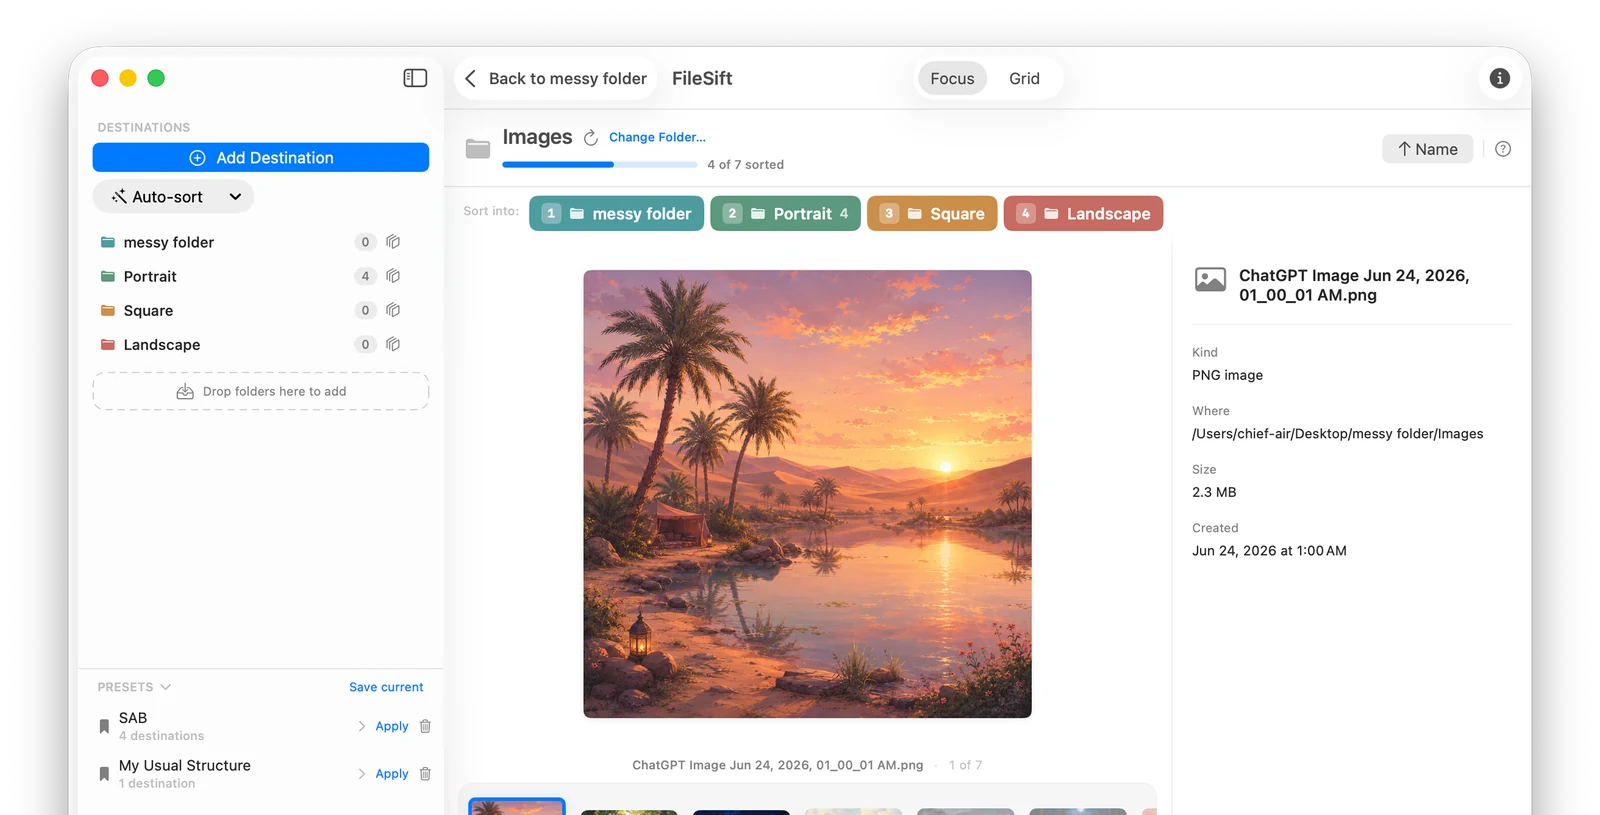Click the messy folder count badge showing 0
The image size is (1600, 815).
click(x=365, y=242)
